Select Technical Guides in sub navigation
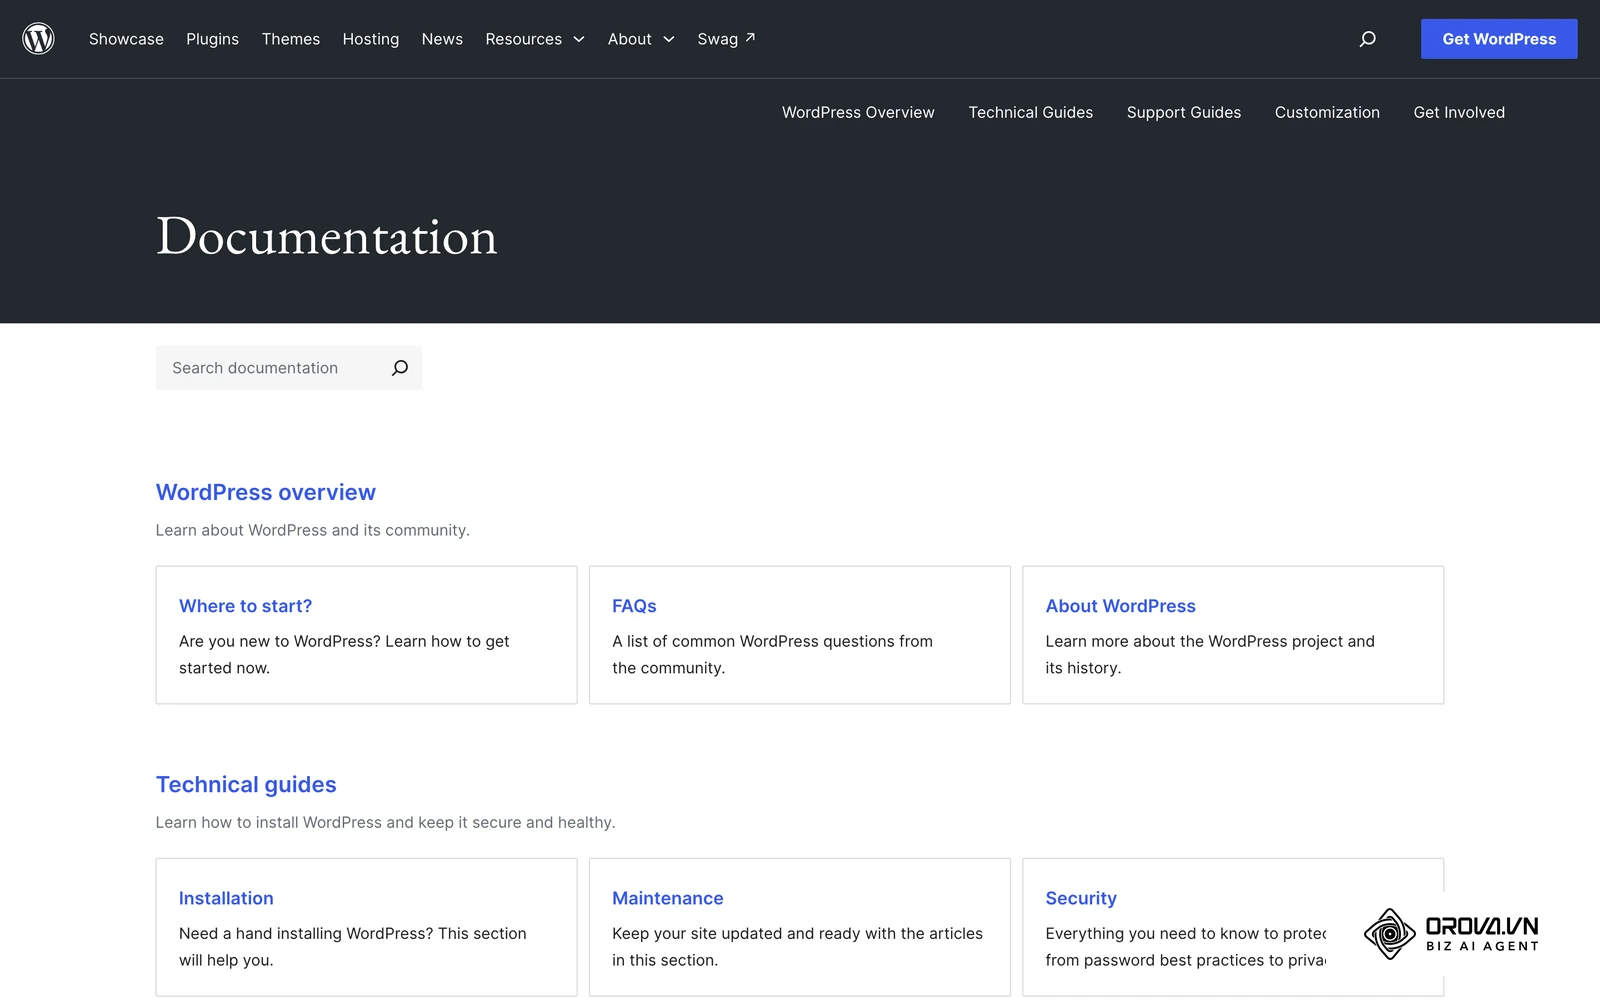Viewport: 1600px width, 1000px height. pos(1030,112)
